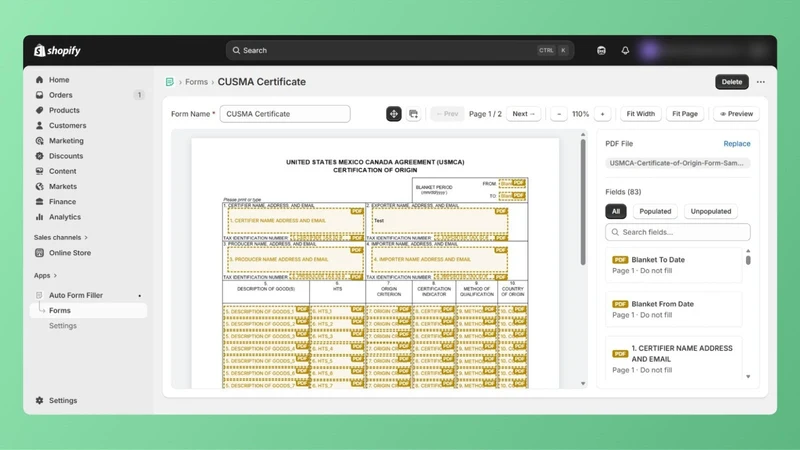Click the Content icon in sidebar
This screenshot has width=800, height=450.
pyautogui.click(x=39, y=171)
